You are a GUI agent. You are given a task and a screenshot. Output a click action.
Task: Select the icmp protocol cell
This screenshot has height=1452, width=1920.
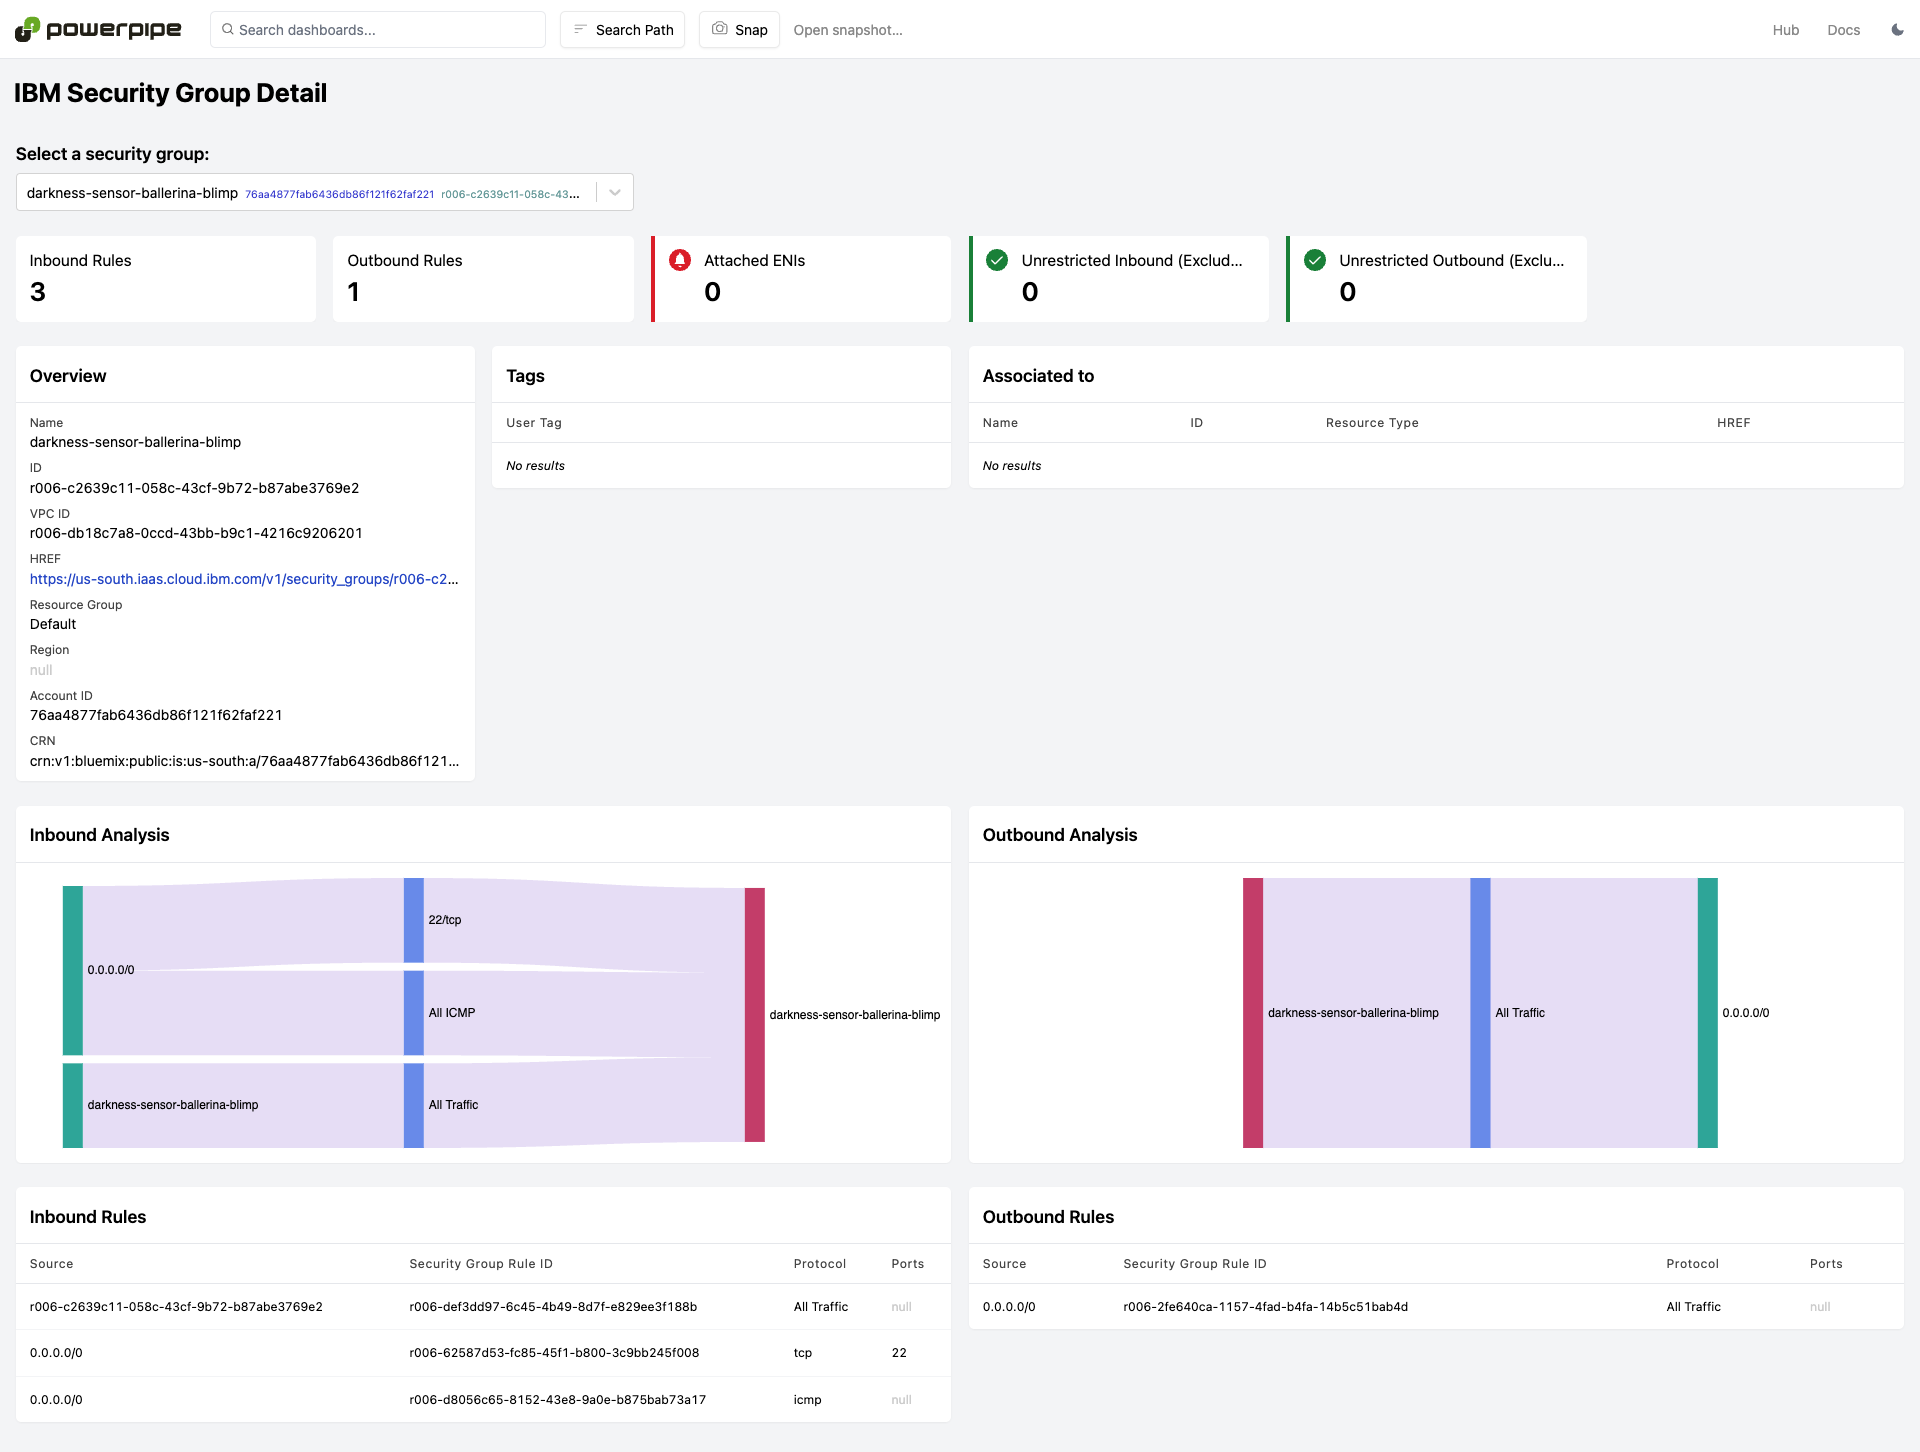point(808,1400)
